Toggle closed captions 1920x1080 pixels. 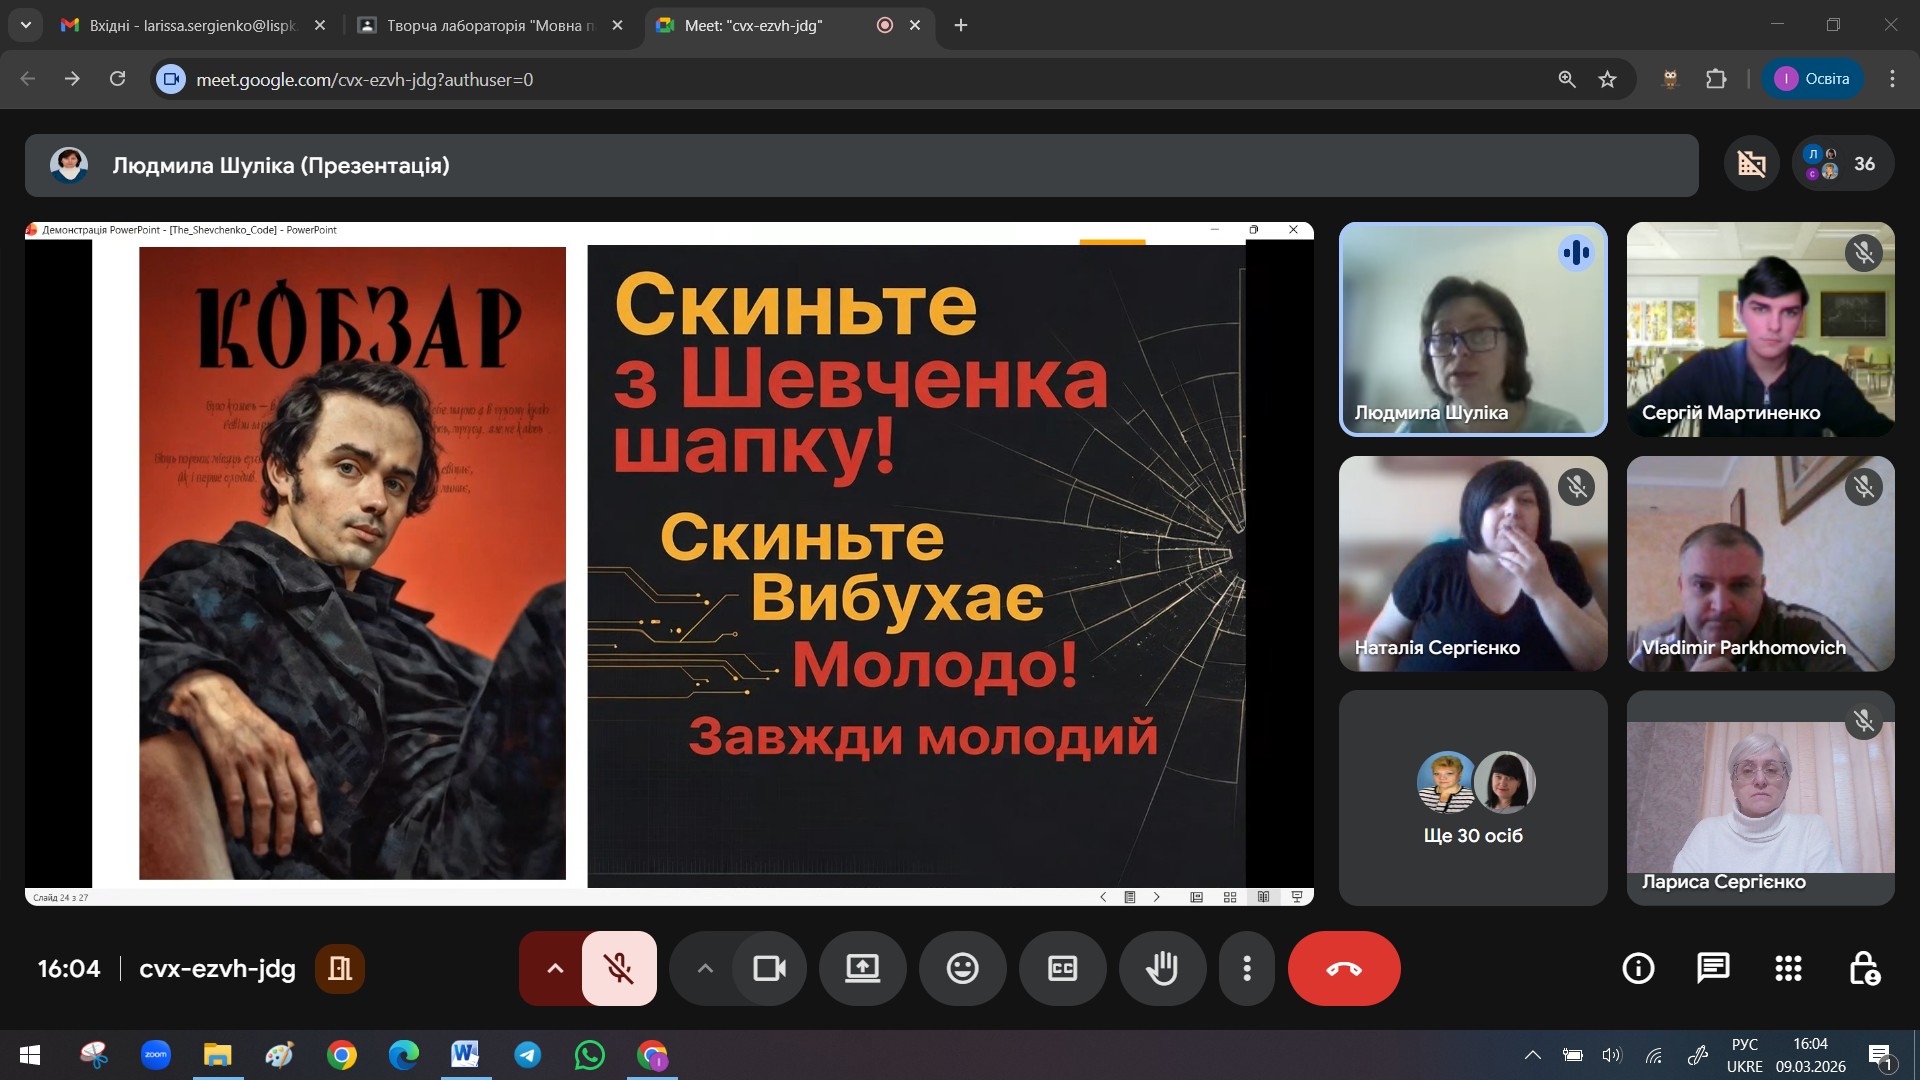pos(1062,968)
